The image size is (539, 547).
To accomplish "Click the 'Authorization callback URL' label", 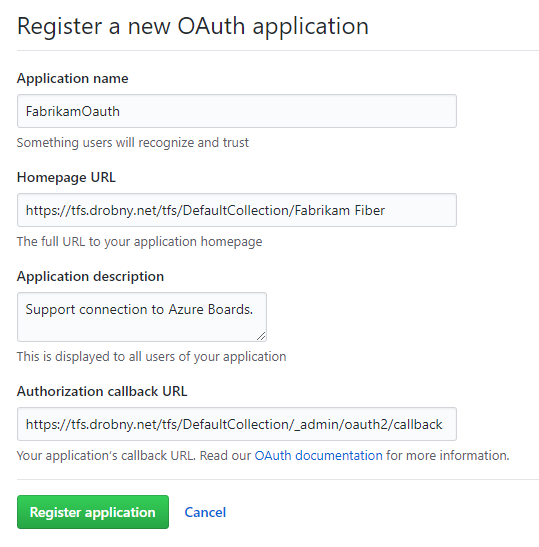I will point(102,391).
